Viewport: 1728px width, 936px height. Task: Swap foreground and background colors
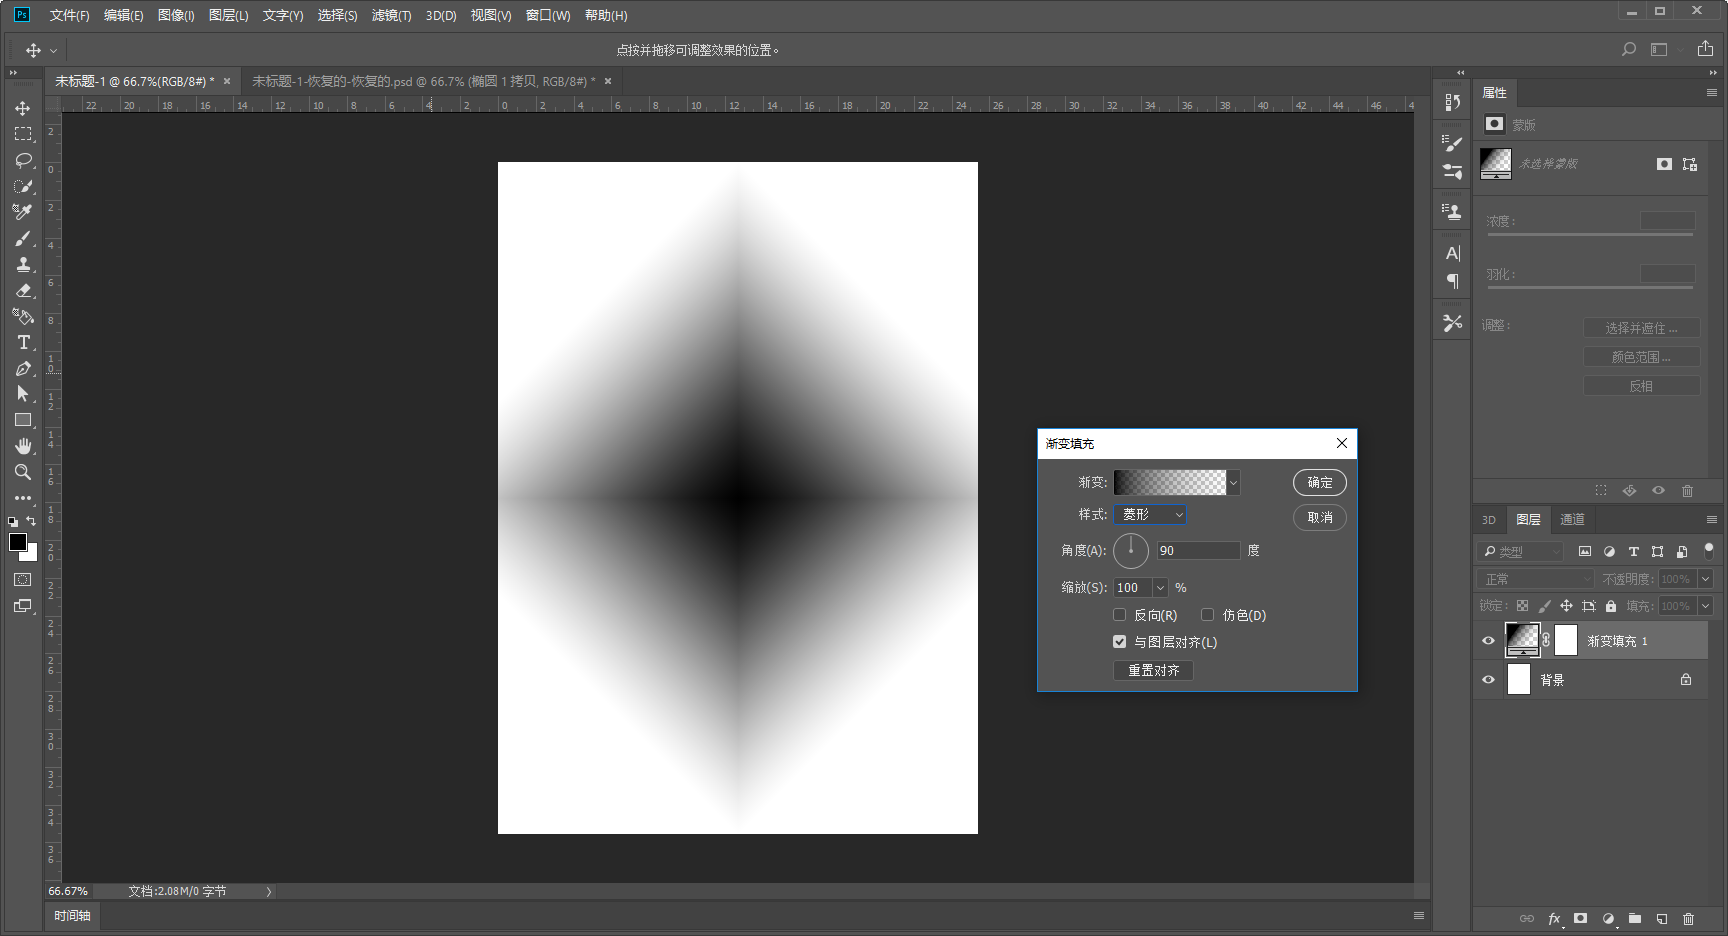pos(31,521)
